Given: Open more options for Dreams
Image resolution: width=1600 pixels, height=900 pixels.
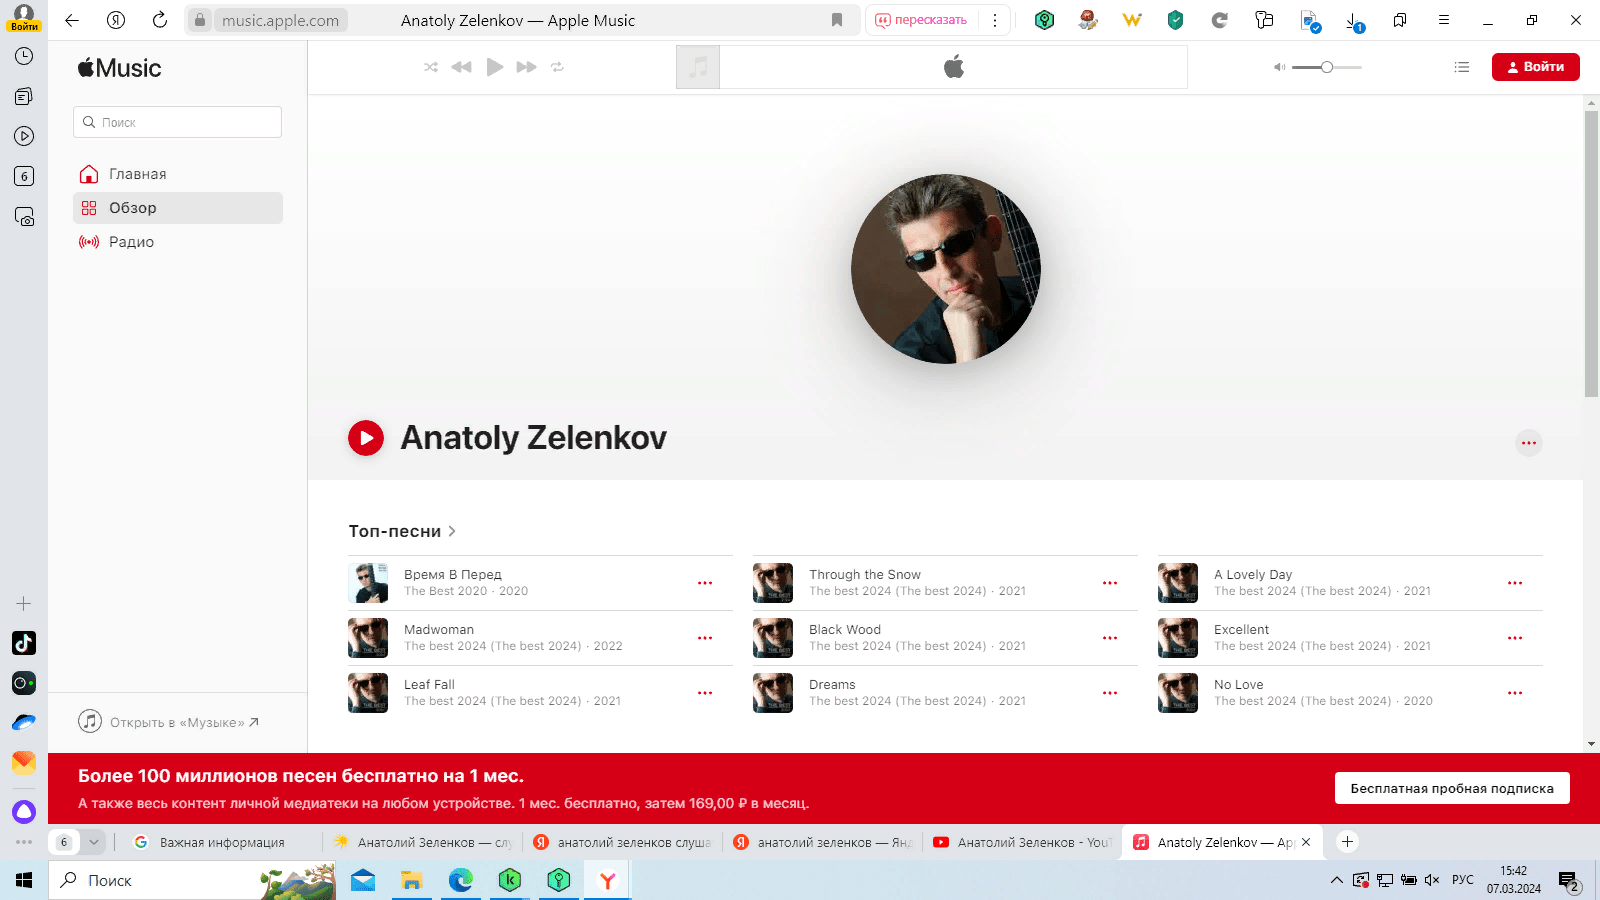Looking at the screenshot, I should point(1110,693).
